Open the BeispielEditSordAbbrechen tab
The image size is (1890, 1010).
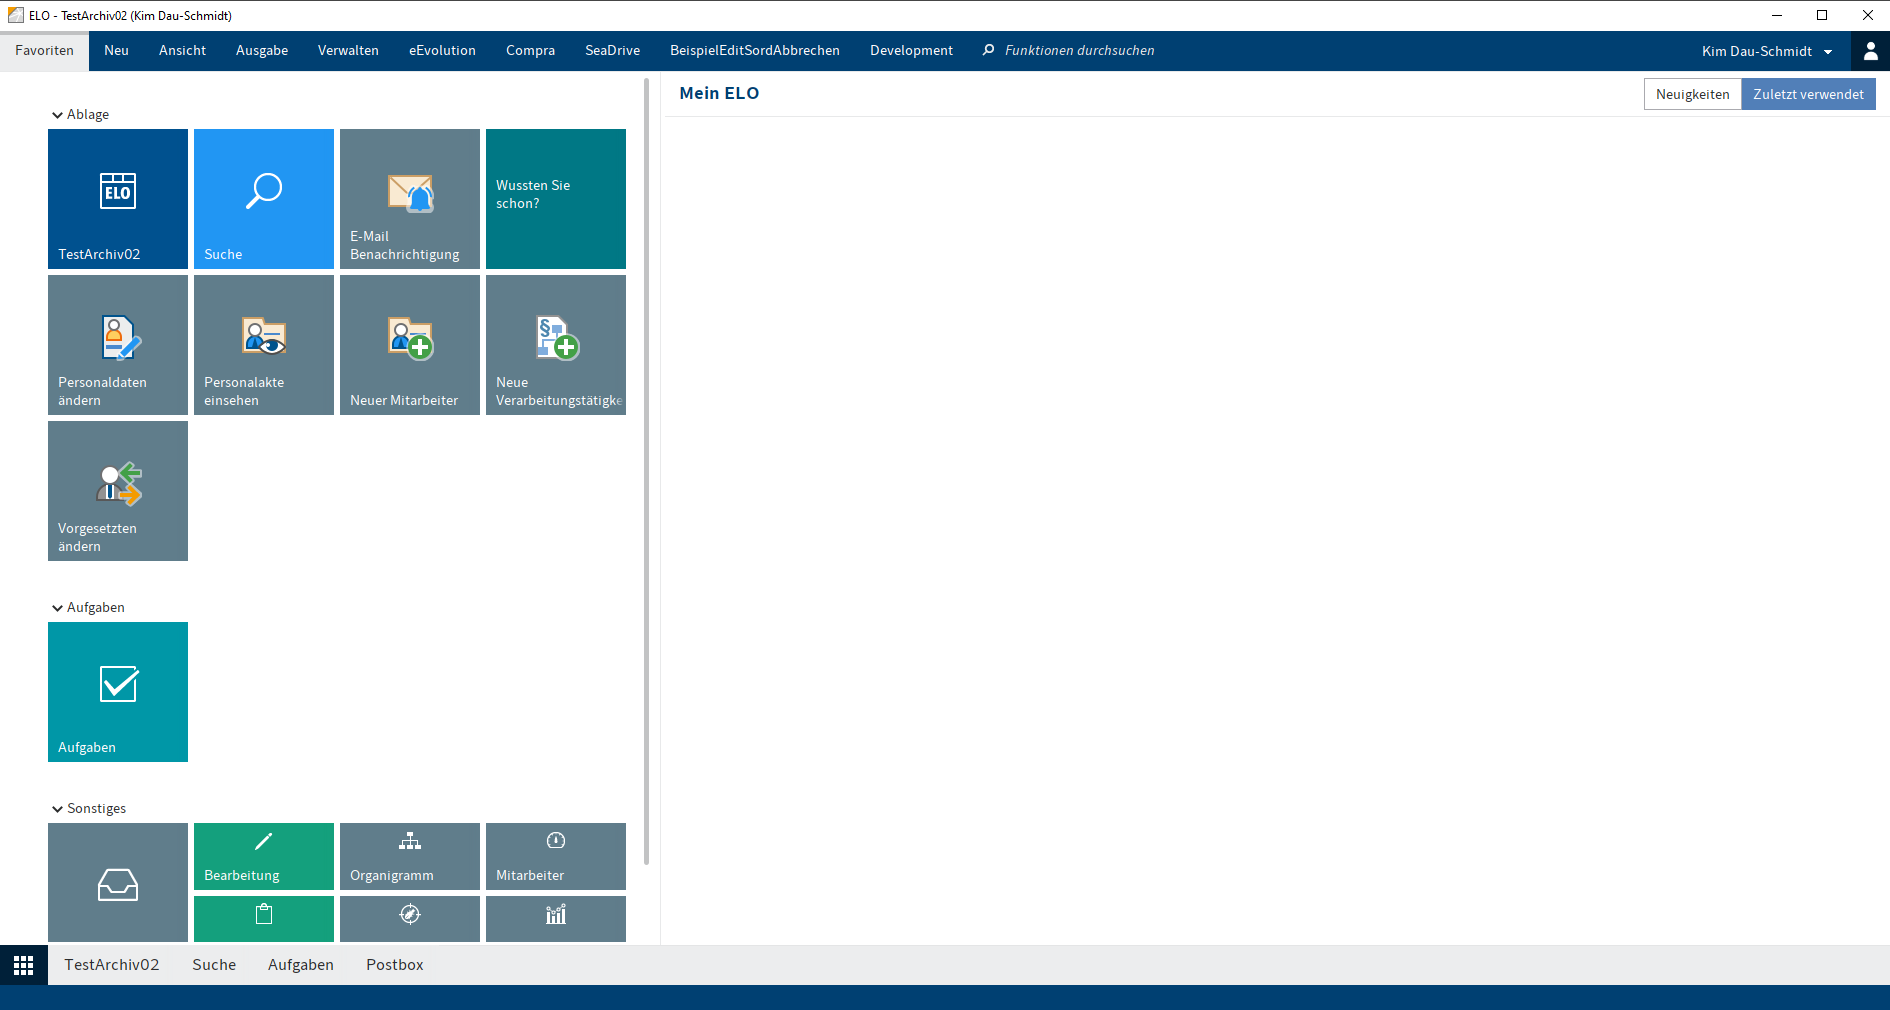point(755,51)
